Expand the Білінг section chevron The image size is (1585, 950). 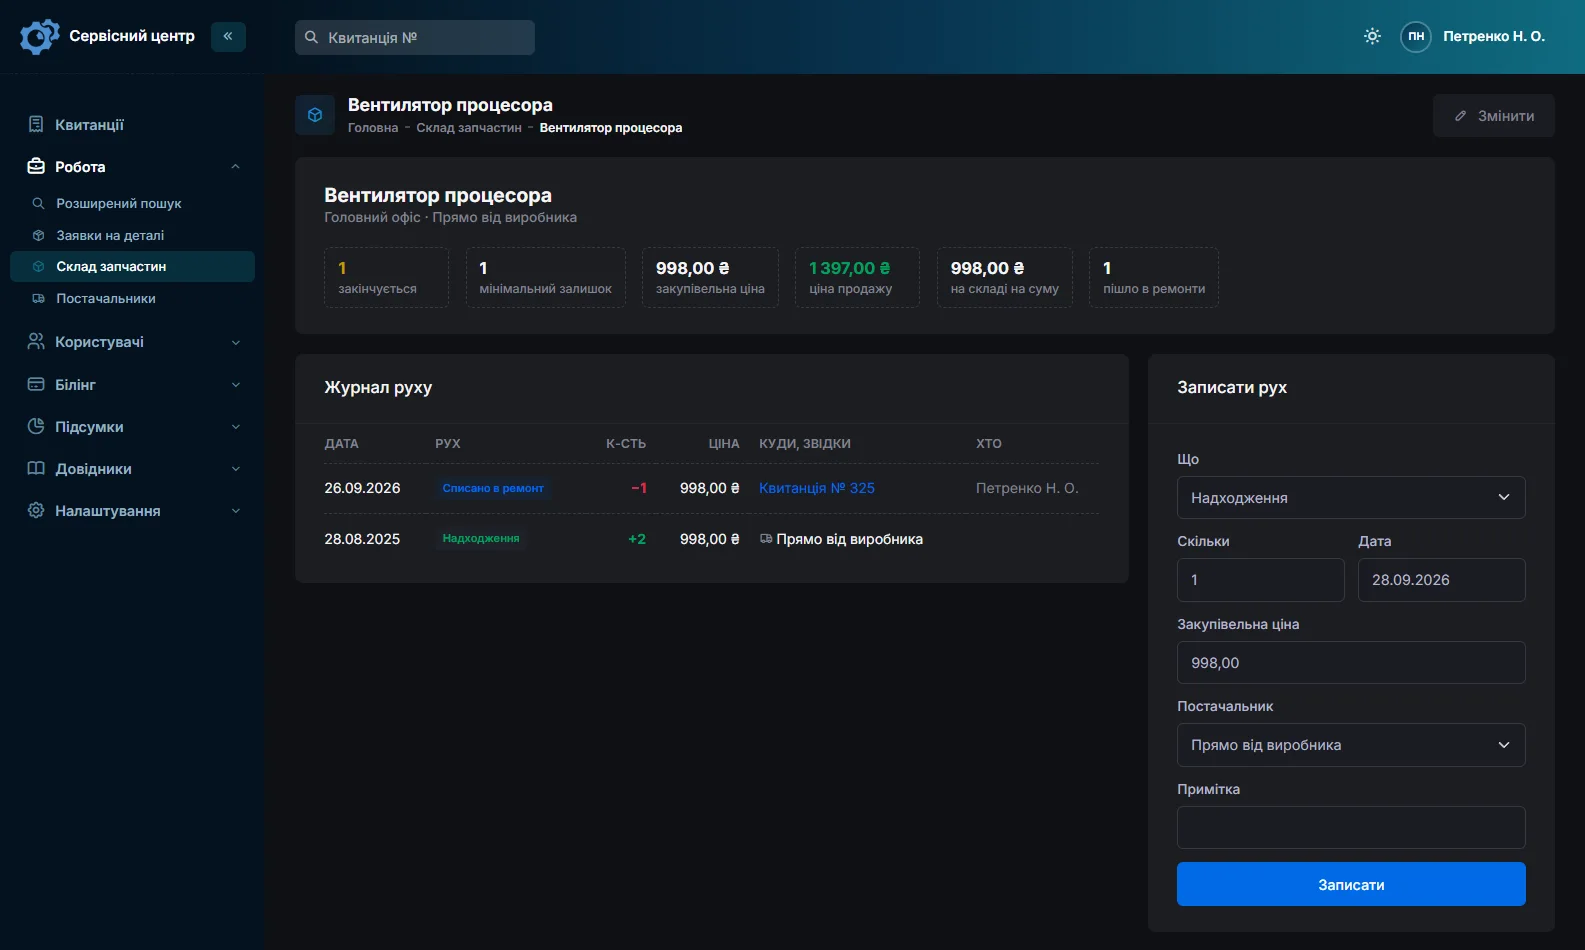[x=236, y=384]
